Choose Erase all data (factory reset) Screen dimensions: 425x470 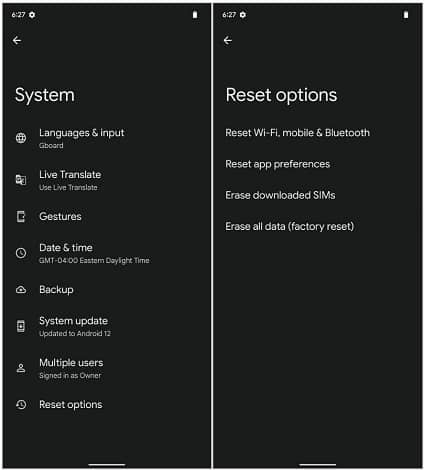(x=318, y=226)
